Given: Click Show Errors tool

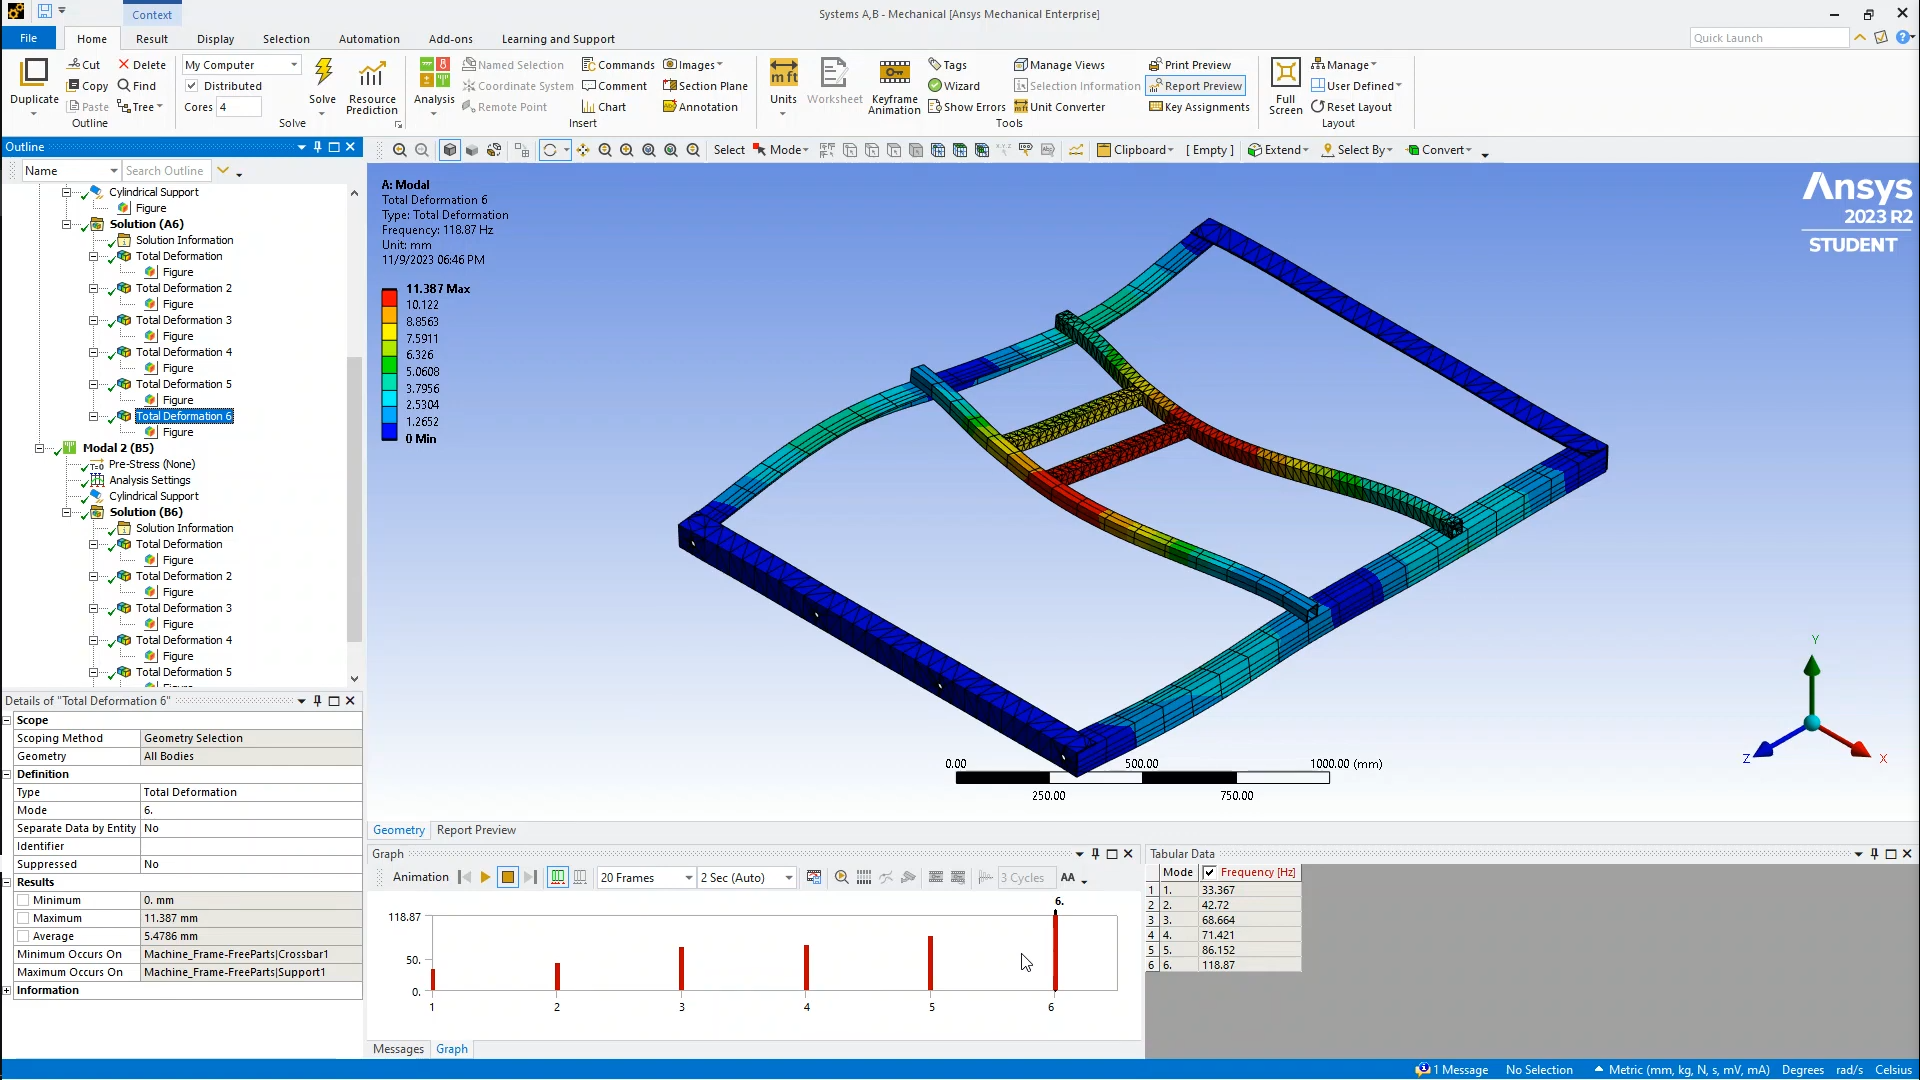Looking at the screenshot, I should coord(966,107).
